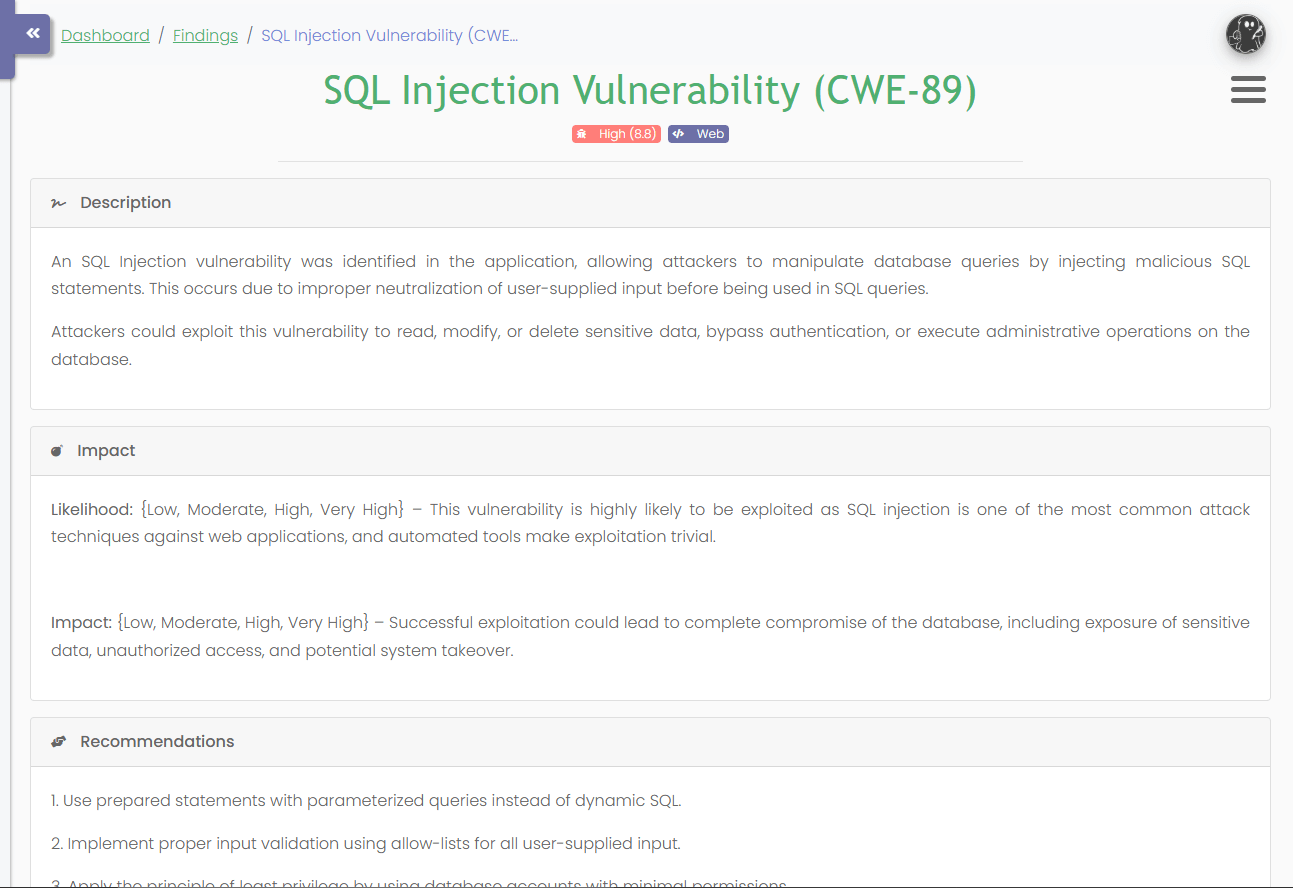The width and height of the screenshot is (1293, 888).
Task: Open the hamburger menu icon
Action: (x=1248, y=90)
